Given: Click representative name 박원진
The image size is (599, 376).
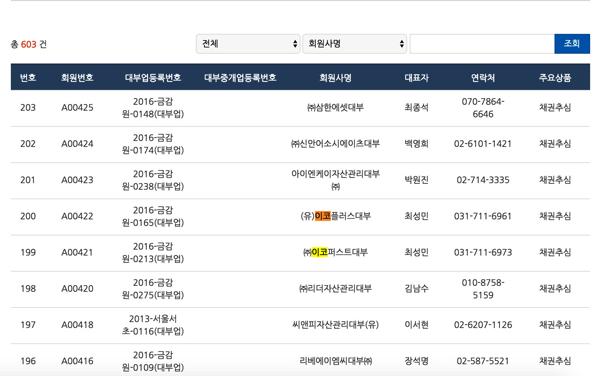Looking at the screenshot, I should pos(416,180).
